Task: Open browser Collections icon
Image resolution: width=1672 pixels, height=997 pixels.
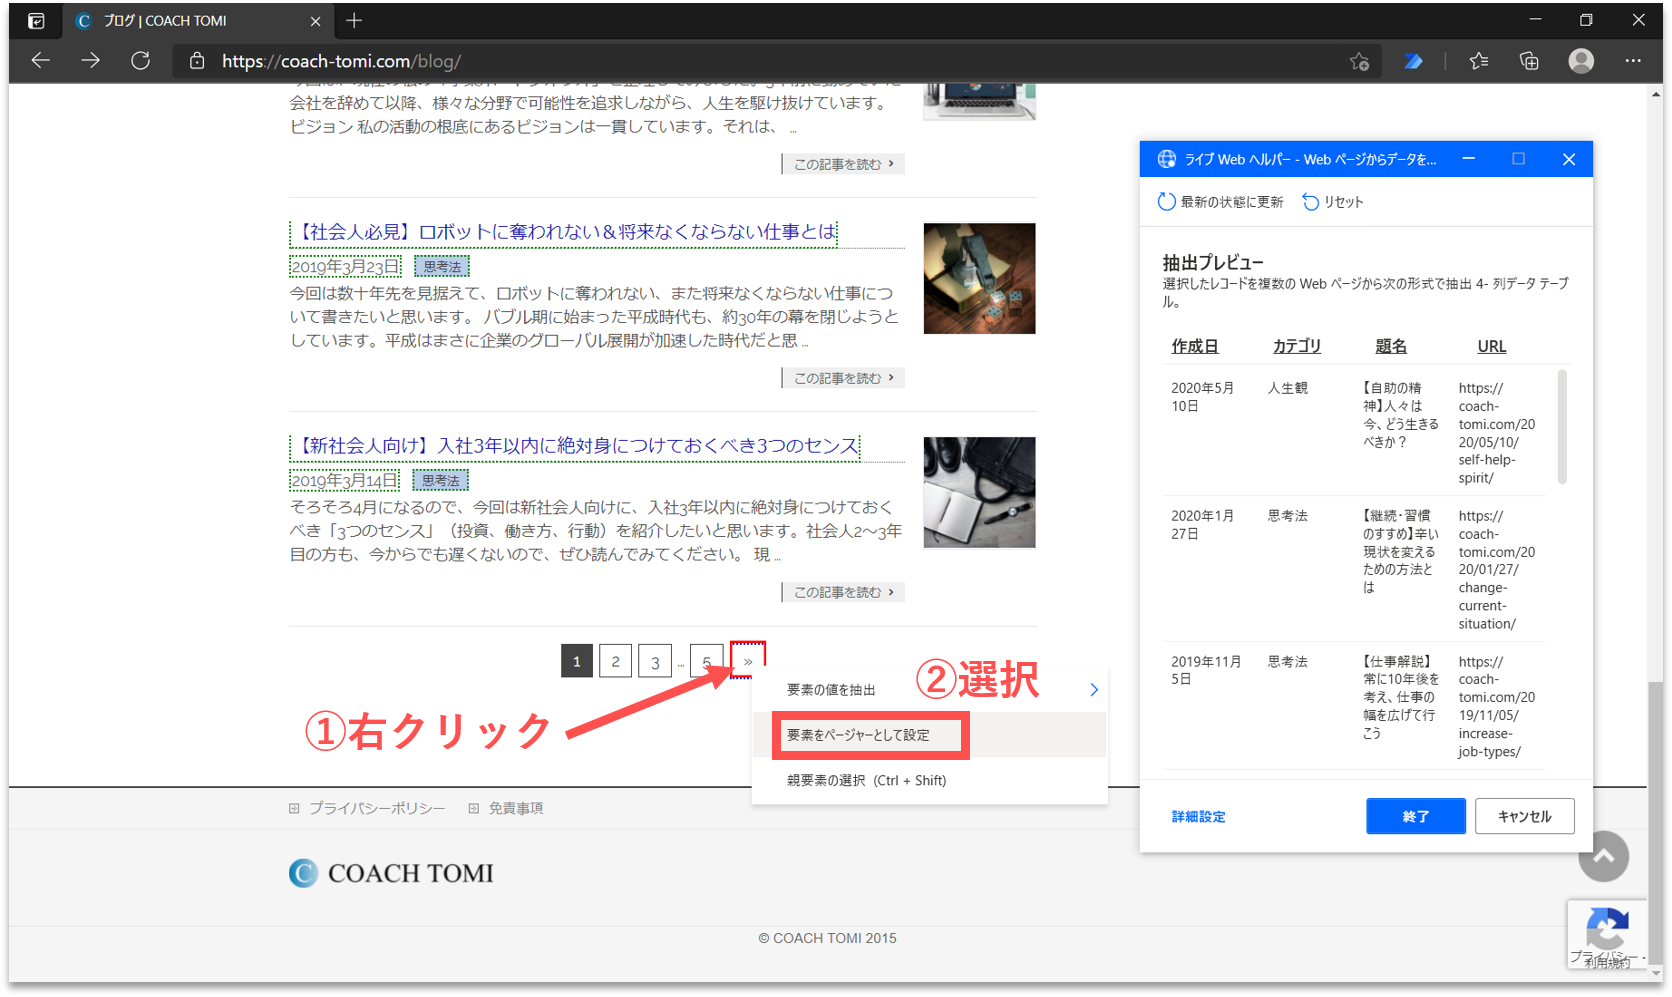Action: [1529, 61]
